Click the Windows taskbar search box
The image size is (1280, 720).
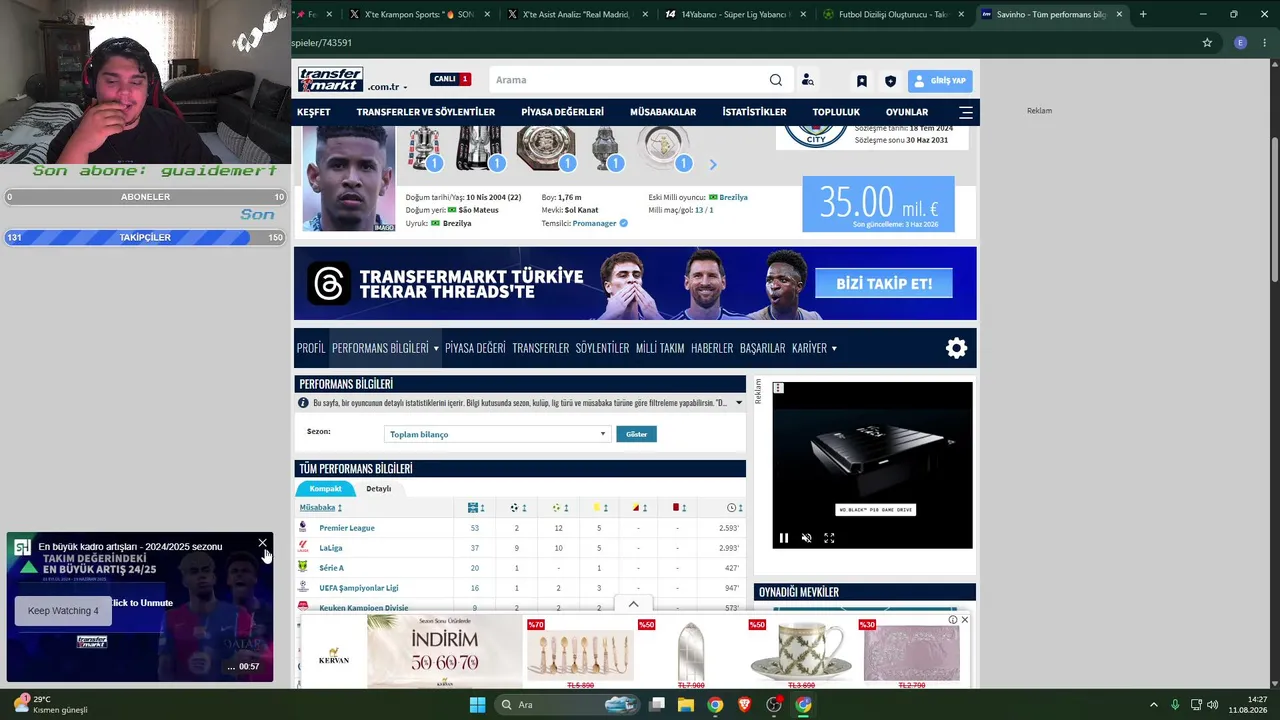tap(565, 704)
